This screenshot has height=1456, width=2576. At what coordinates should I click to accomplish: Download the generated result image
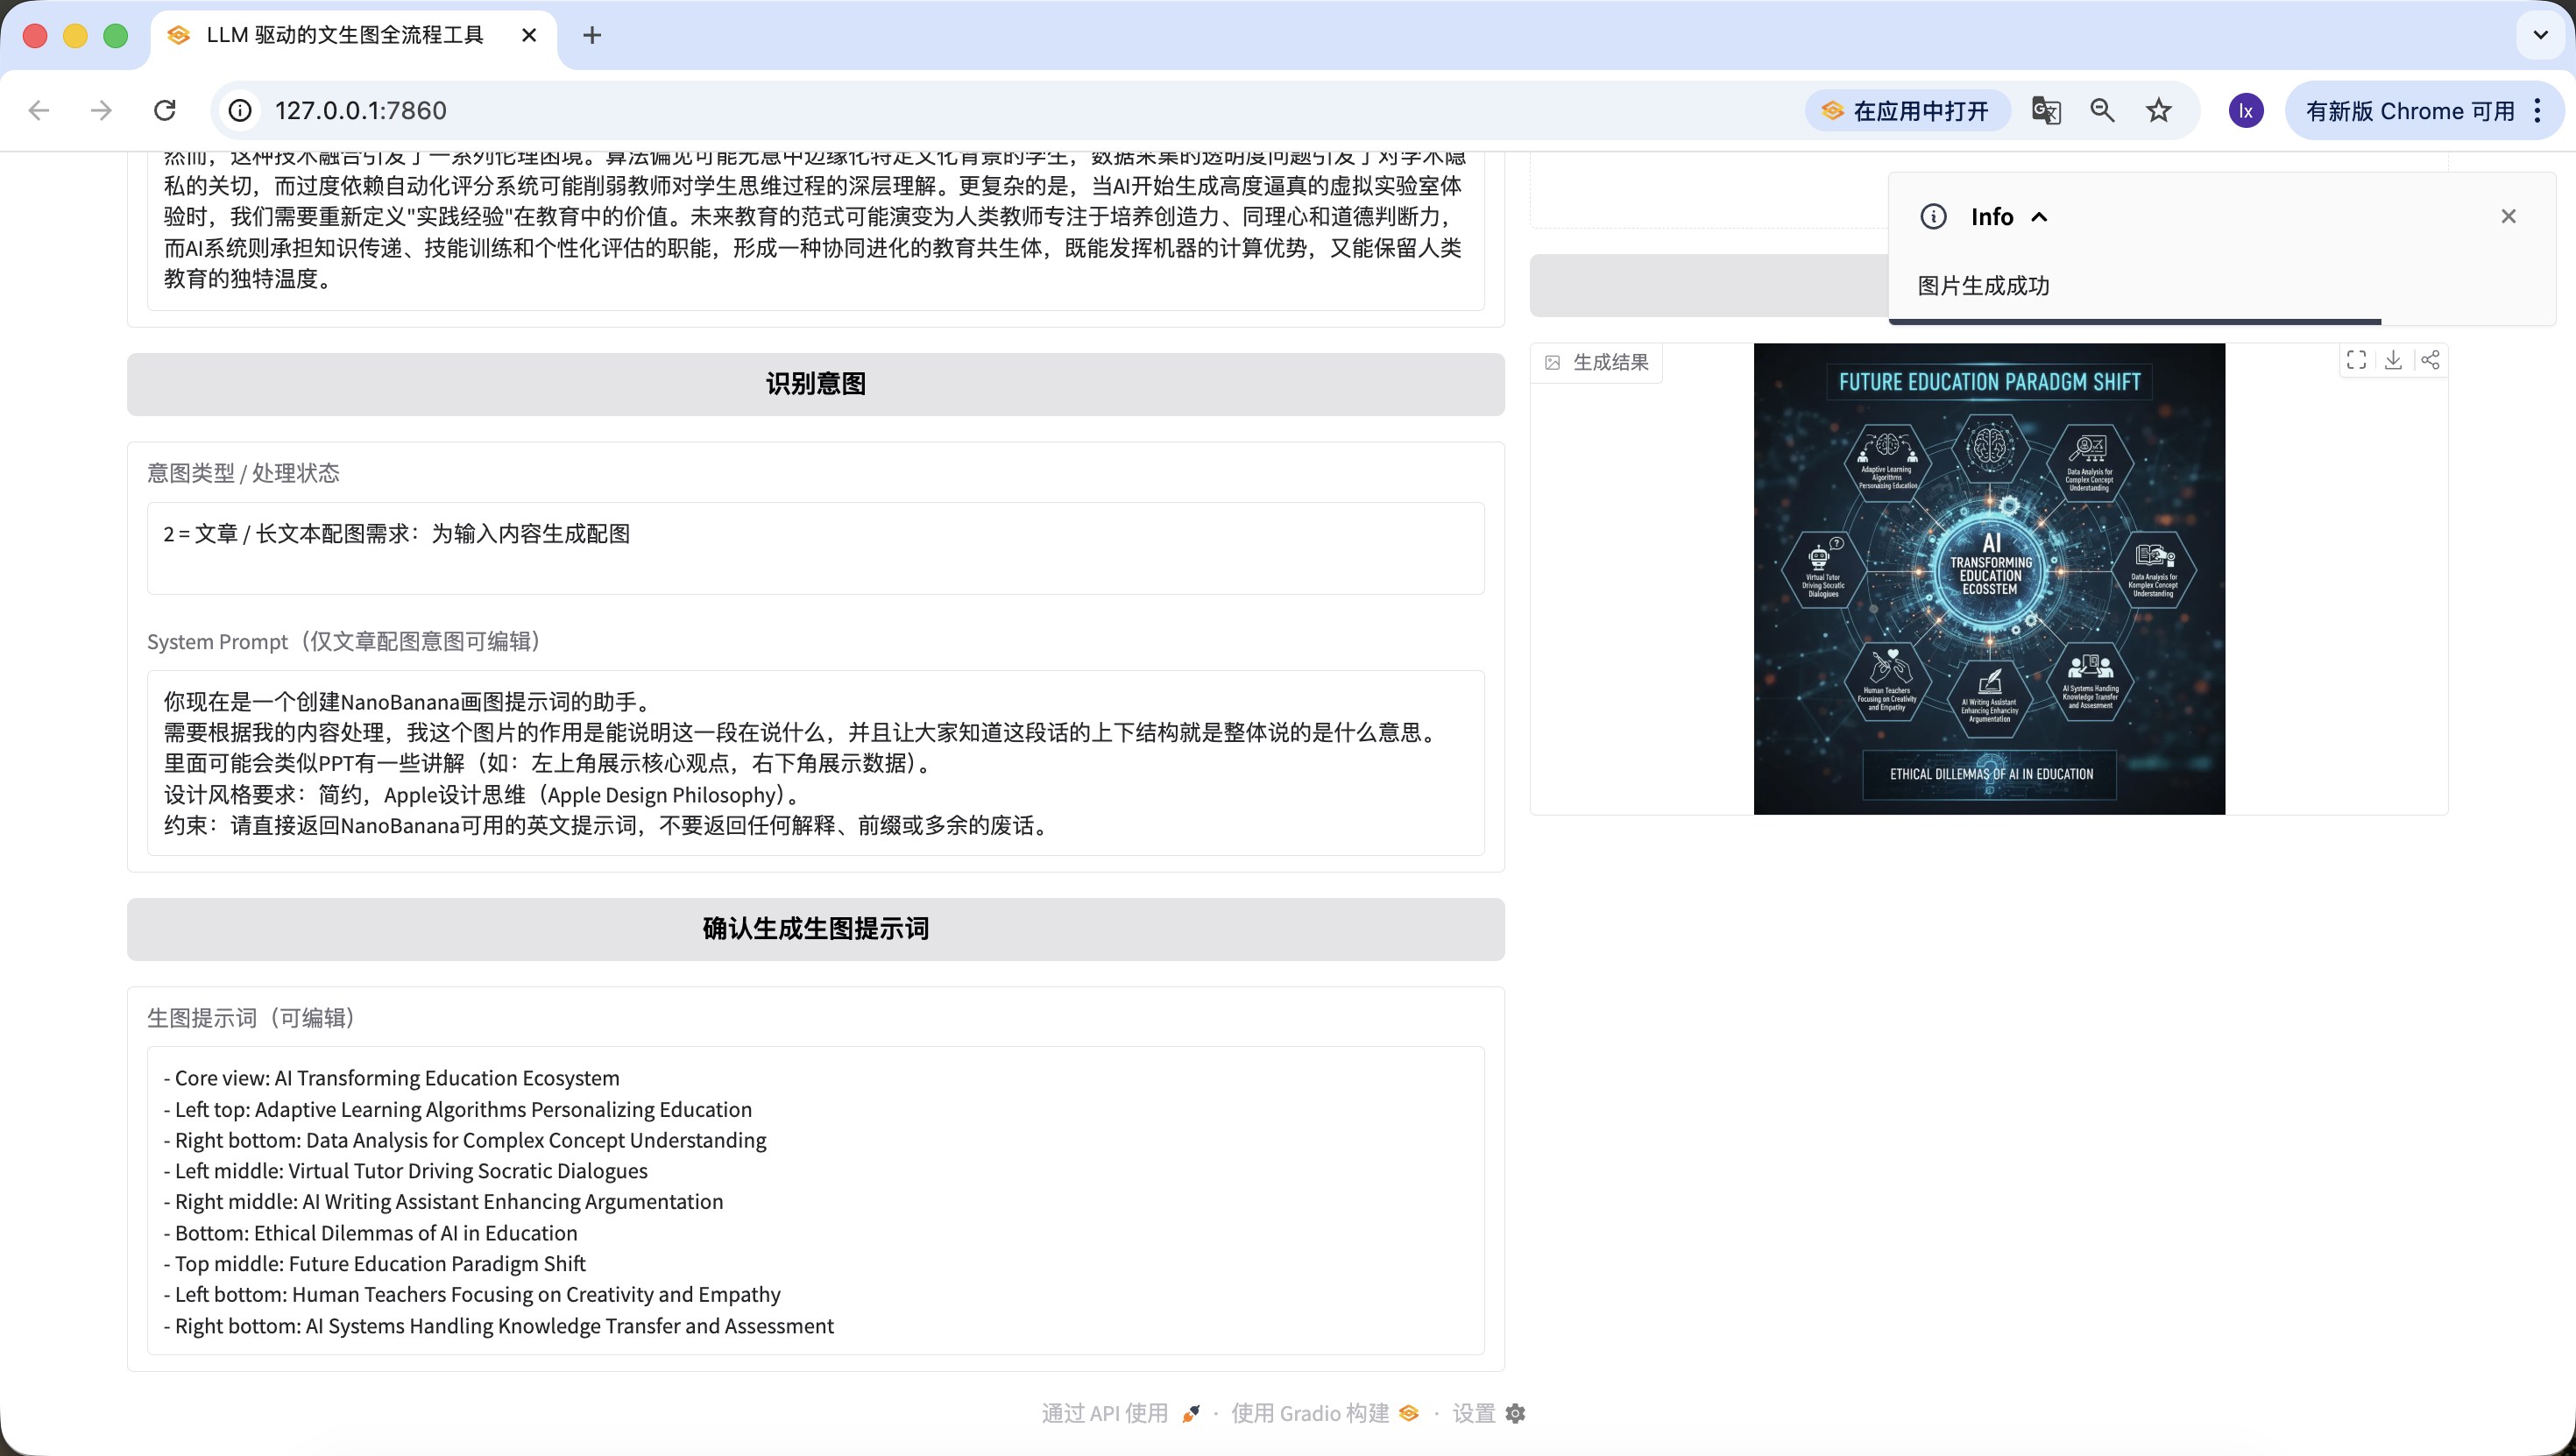pos(2393,360)
